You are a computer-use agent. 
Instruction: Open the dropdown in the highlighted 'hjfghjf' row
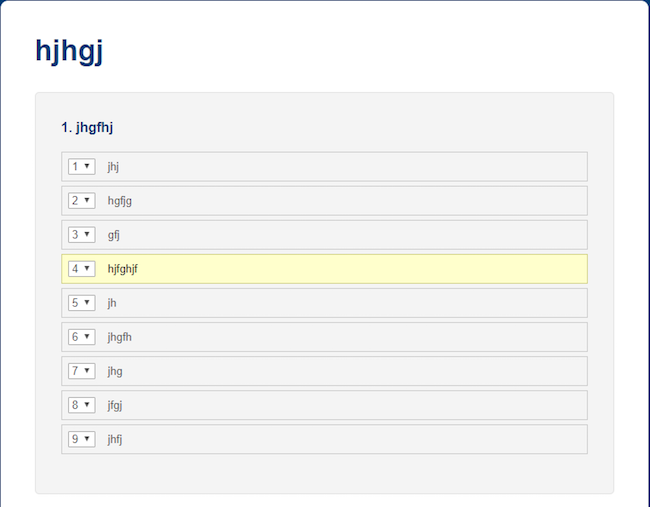coord(82,269)
